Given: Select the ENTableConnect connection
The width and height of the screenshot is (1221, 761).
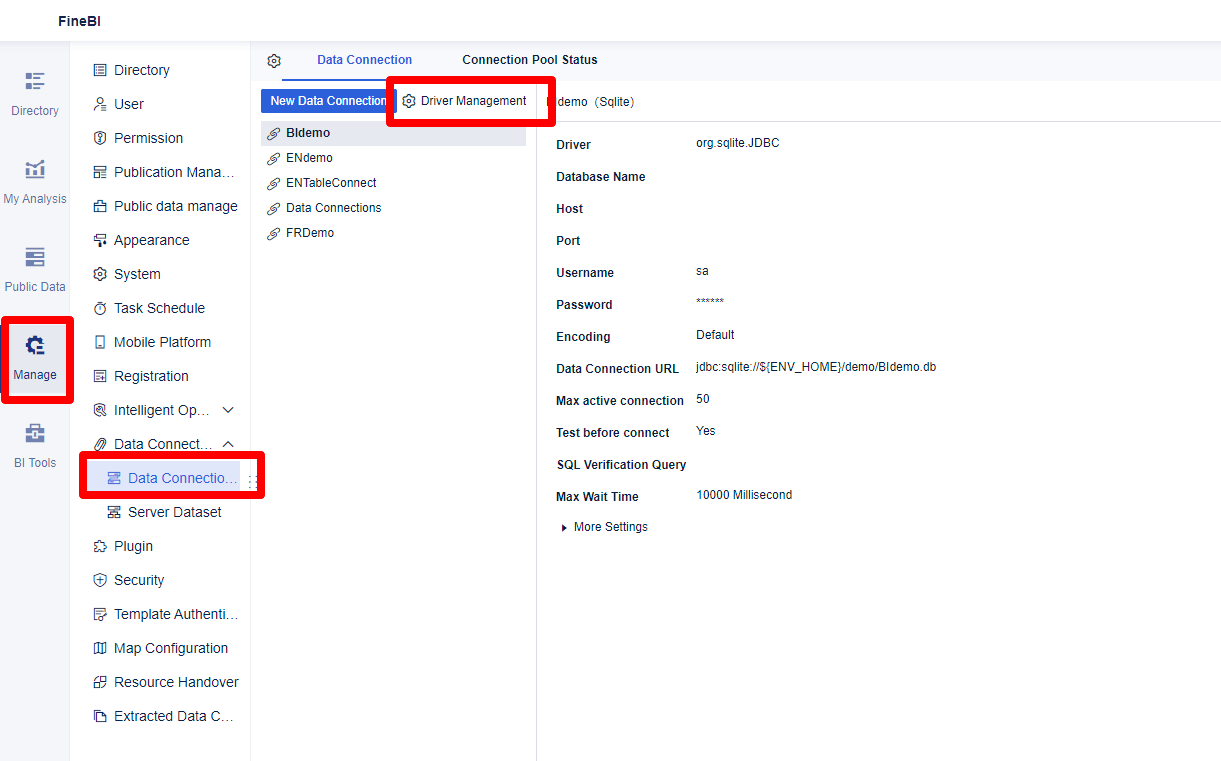Looking at the screenshot, I should point(393,183).
